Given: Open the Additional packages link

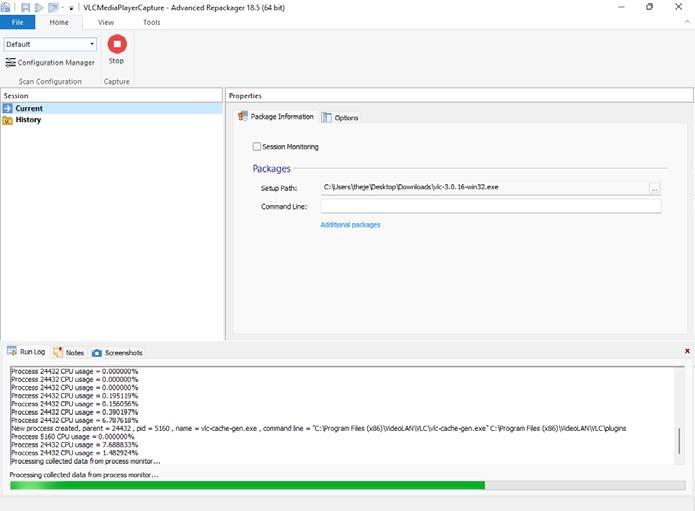Looking at the screenshot, I should click(350, 225).
